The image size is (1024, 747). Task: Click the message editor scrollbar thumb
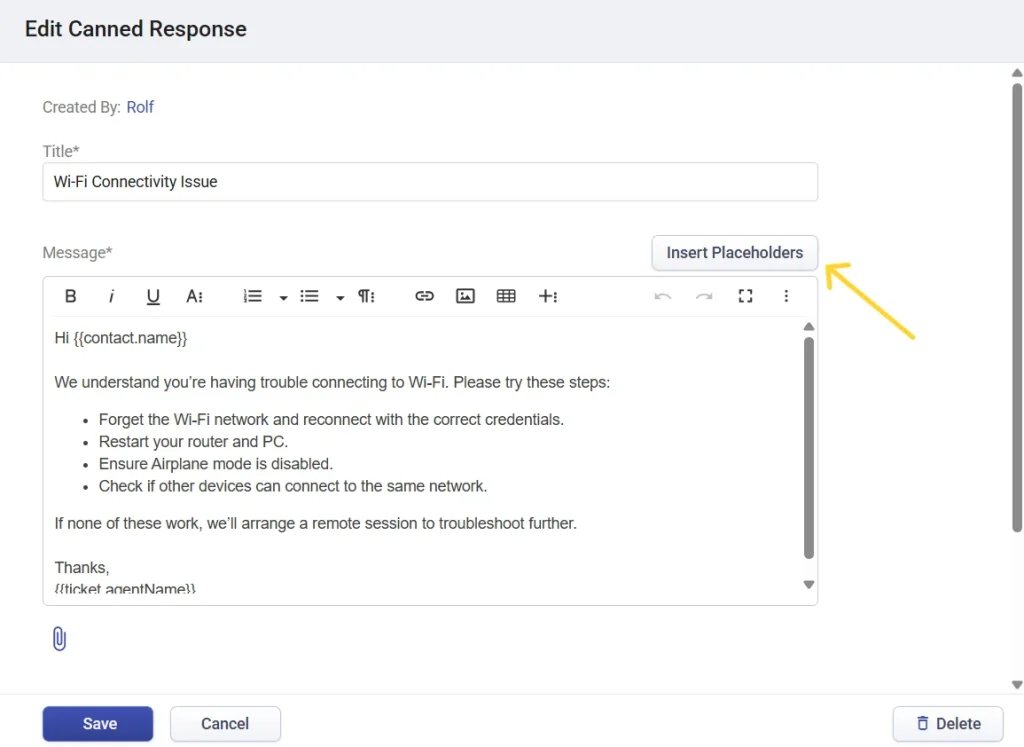pyautogui.click(x=808, y=448)
